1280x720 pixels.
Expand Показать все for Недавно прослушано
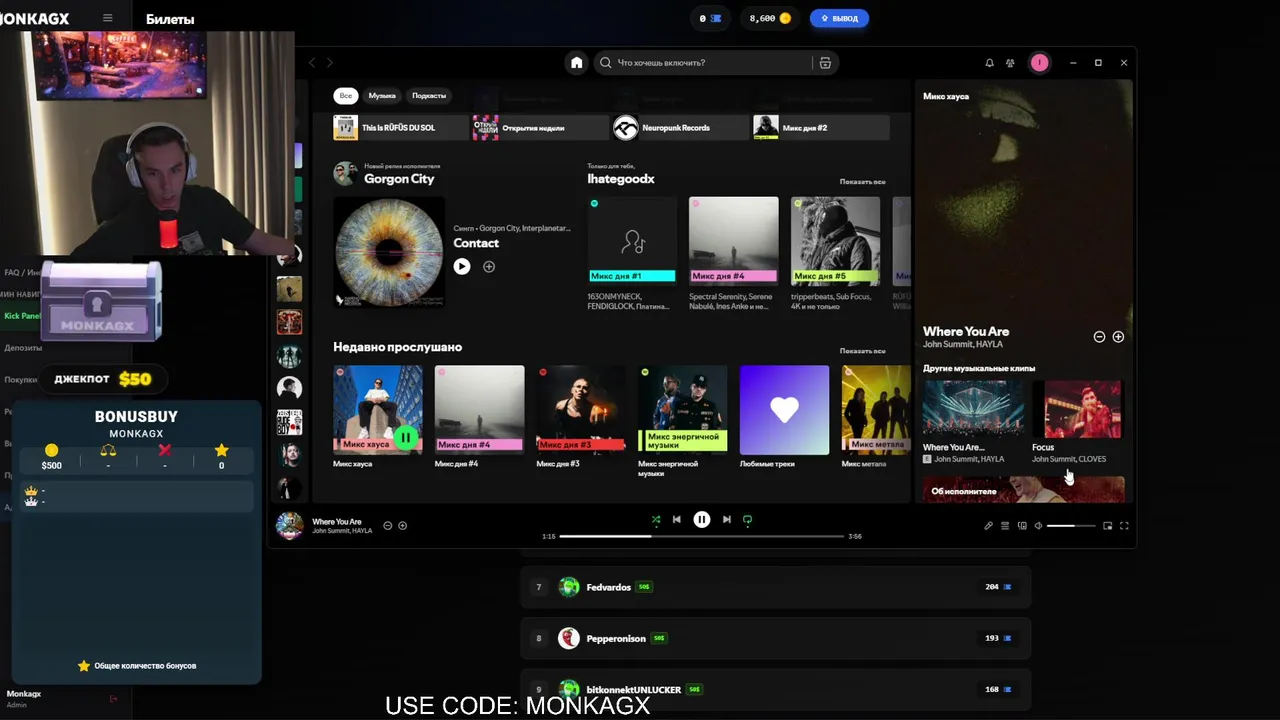(x=862, y=351)
